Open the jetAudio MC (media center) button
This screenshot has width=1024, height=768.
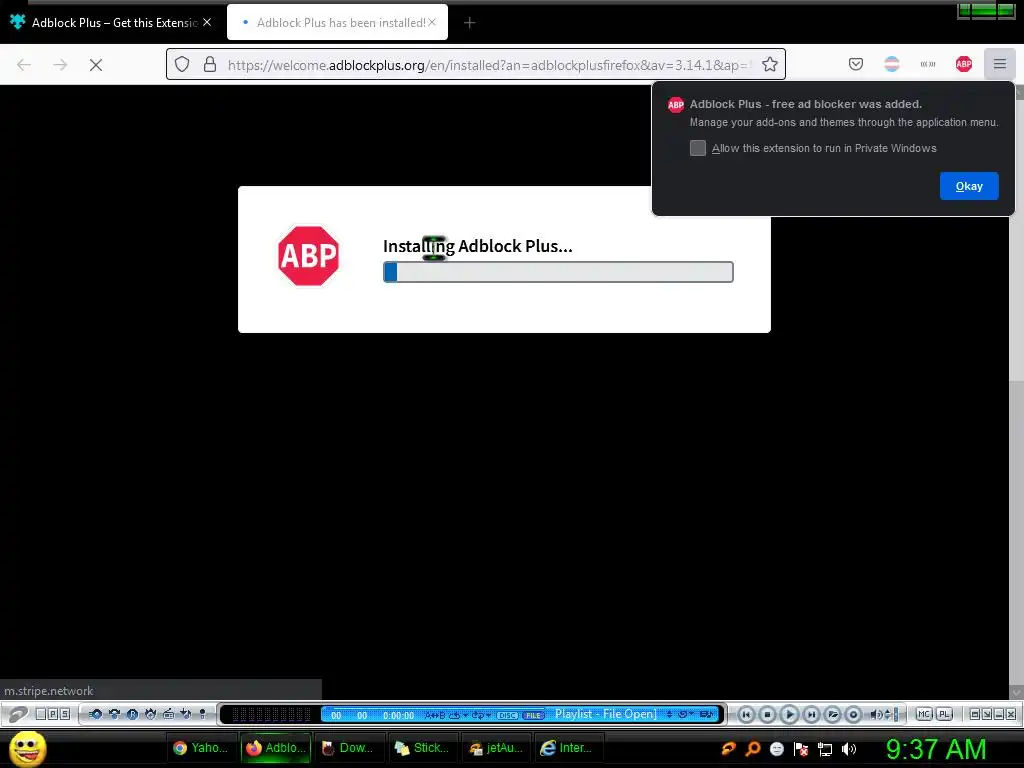923,714
